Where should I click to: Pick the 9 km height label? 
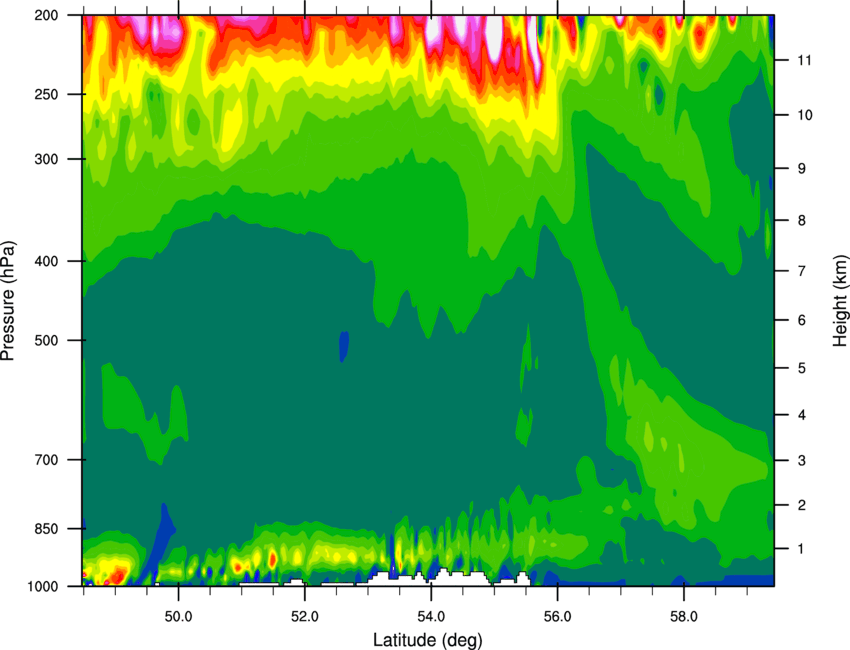801,168
